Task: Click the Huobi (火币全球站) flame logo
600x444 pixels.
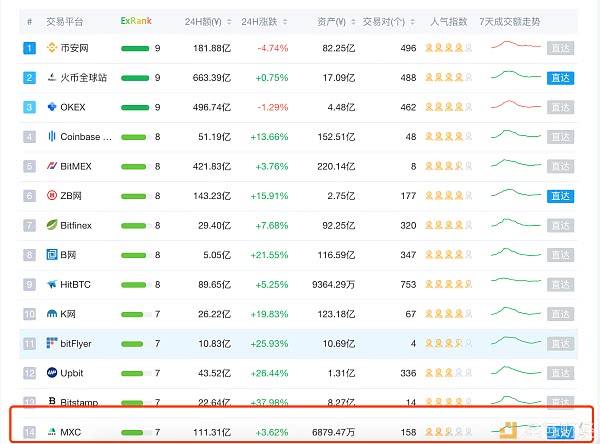Action: [x=52, y=77]
